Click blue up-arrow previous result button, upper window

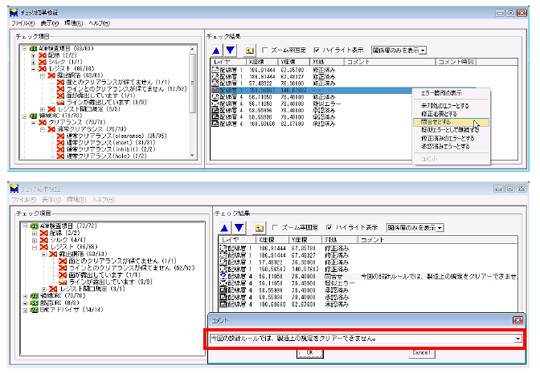tap(216, 51)
